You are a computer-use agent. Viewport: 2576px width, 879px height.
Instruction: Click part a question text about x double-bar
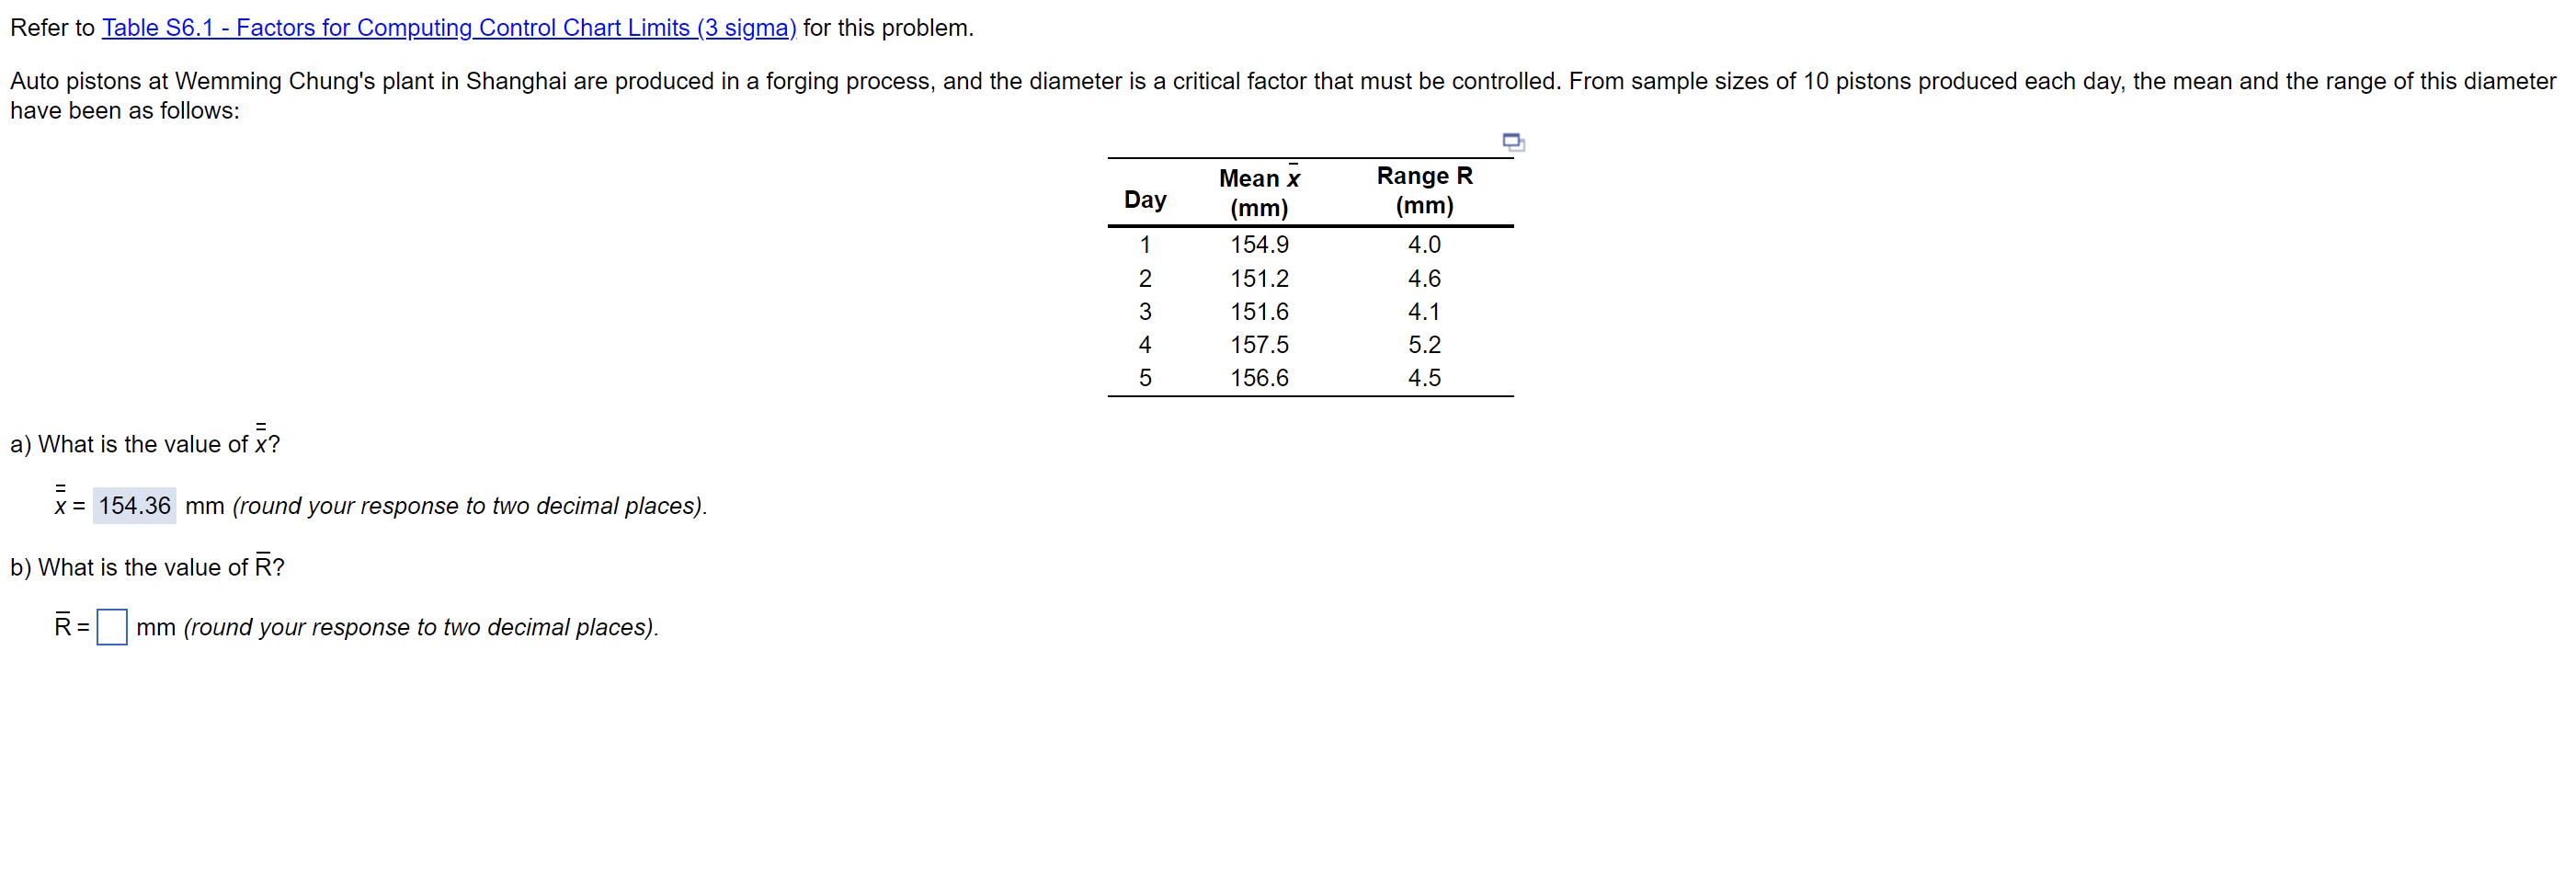tap(145, 444)
